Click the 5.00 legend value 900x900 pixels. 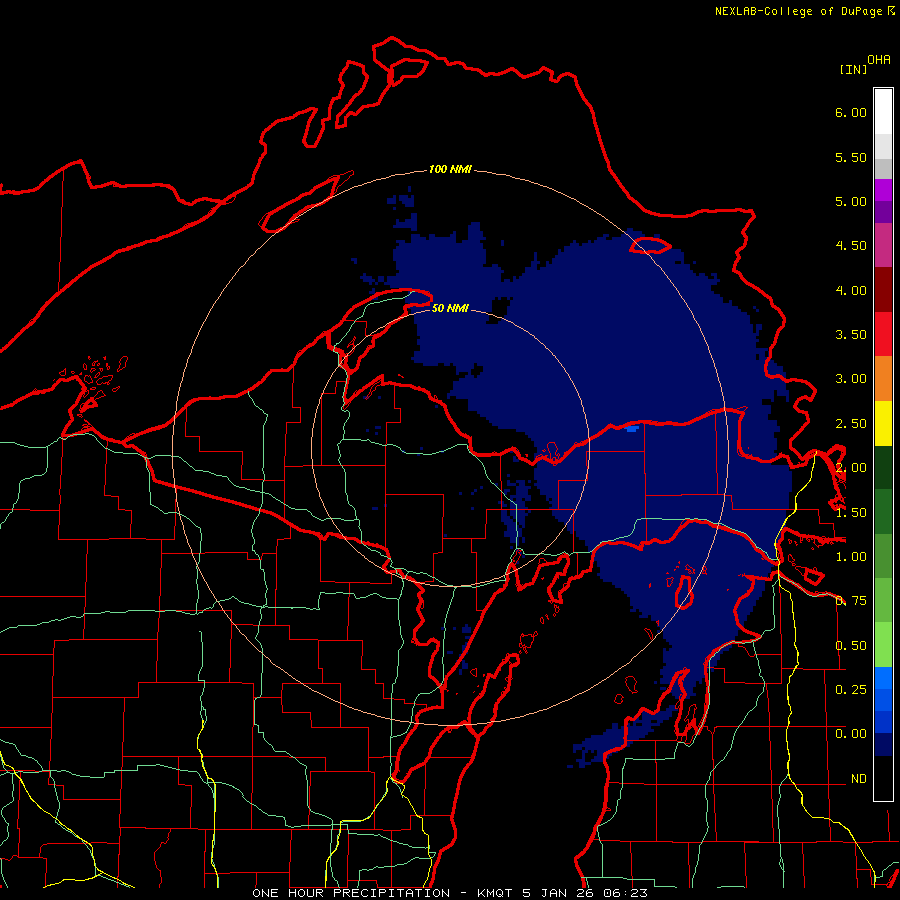click(x=851, y=201)
